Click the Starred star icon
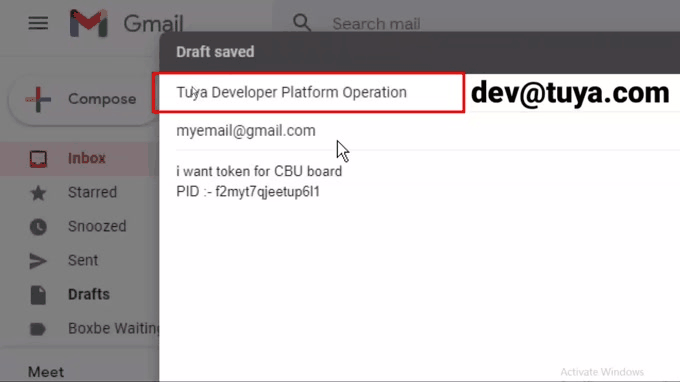The width and height of the screenshot is (680, 382). [x=38, y=193]
